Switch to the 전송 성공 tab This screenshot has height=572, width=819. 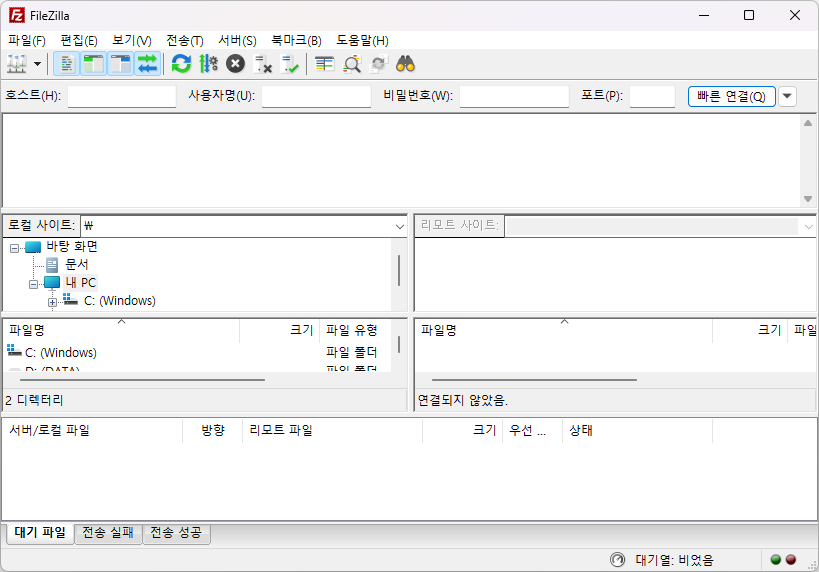(176, 533)
